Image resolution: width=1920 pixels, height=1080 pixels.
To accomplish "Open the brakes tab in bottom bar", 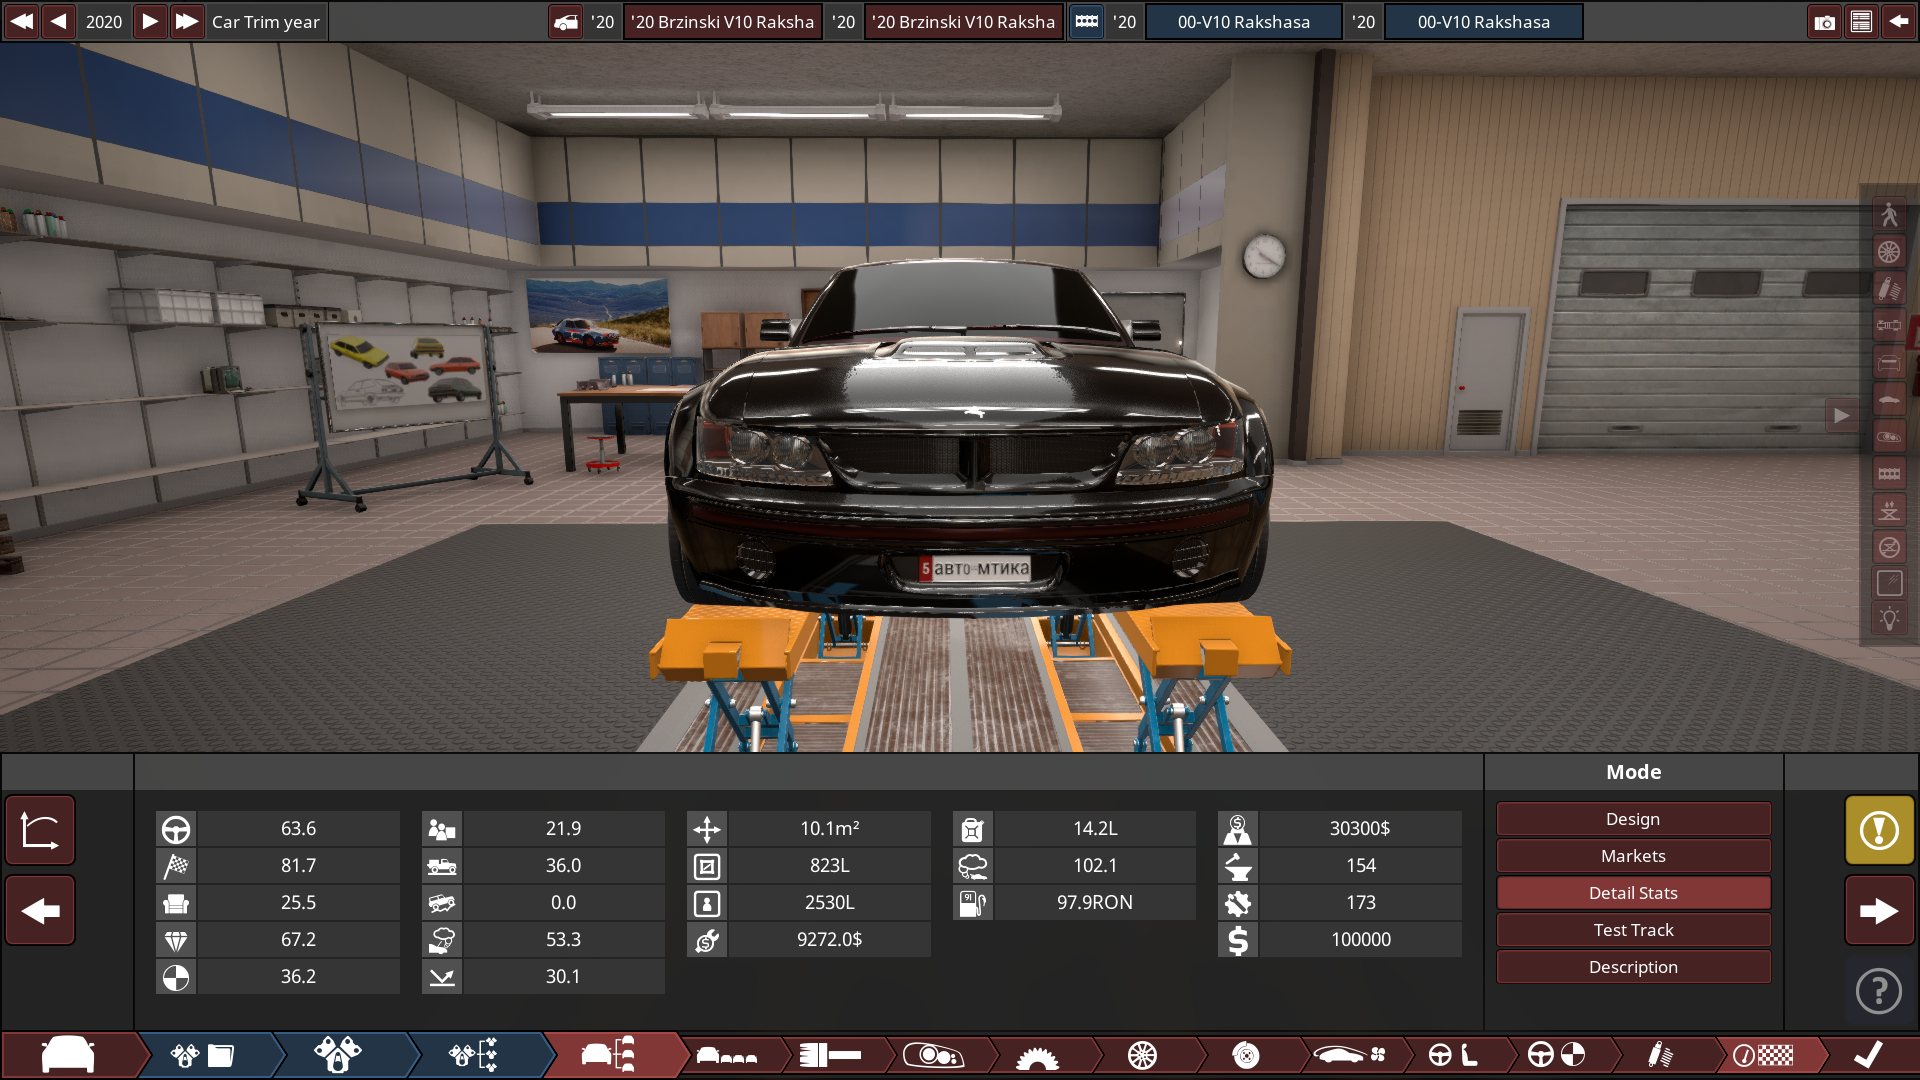I will (x=1245, y=1055).
